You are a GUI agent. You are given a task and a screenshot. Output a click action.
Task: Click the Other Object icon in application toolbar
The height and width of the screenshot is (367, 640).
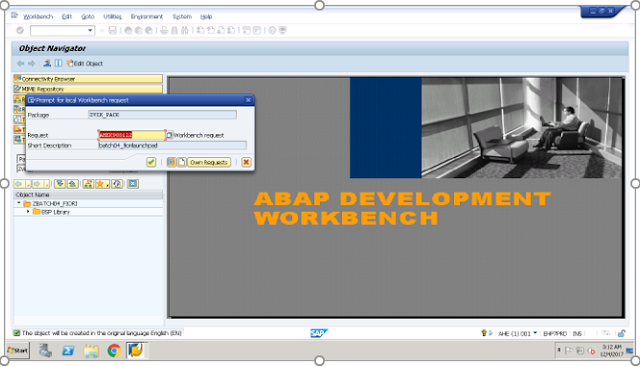coord(47,63)
